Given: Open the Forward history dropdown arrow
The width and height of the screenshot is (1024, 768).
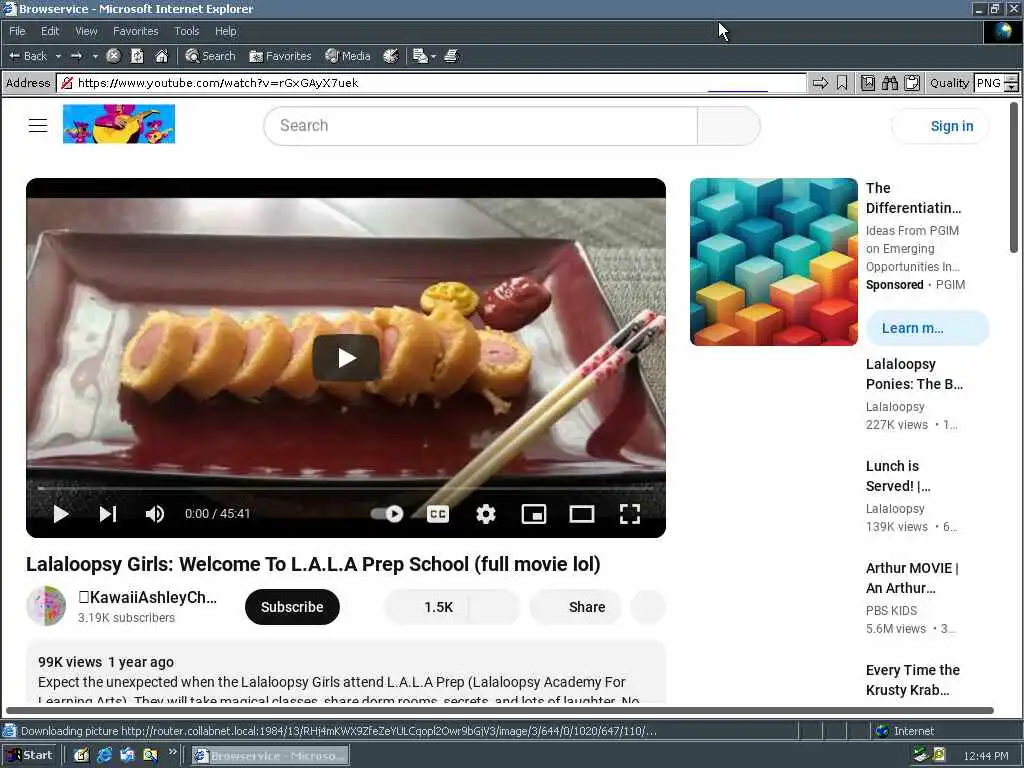Looking at the screenshot, I should coord(95,56).
